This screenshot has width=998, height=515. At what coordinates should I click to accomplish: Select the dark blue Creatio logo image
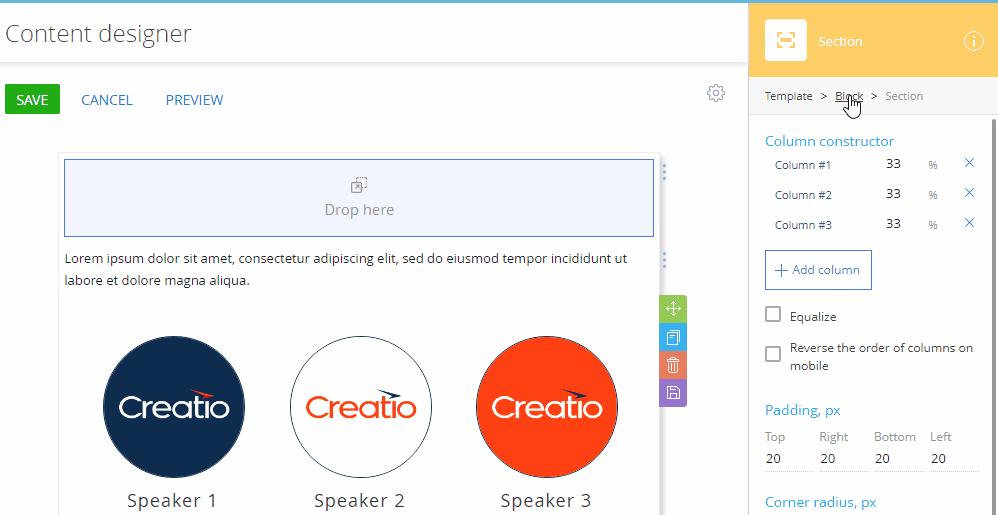tap(174, 407)
